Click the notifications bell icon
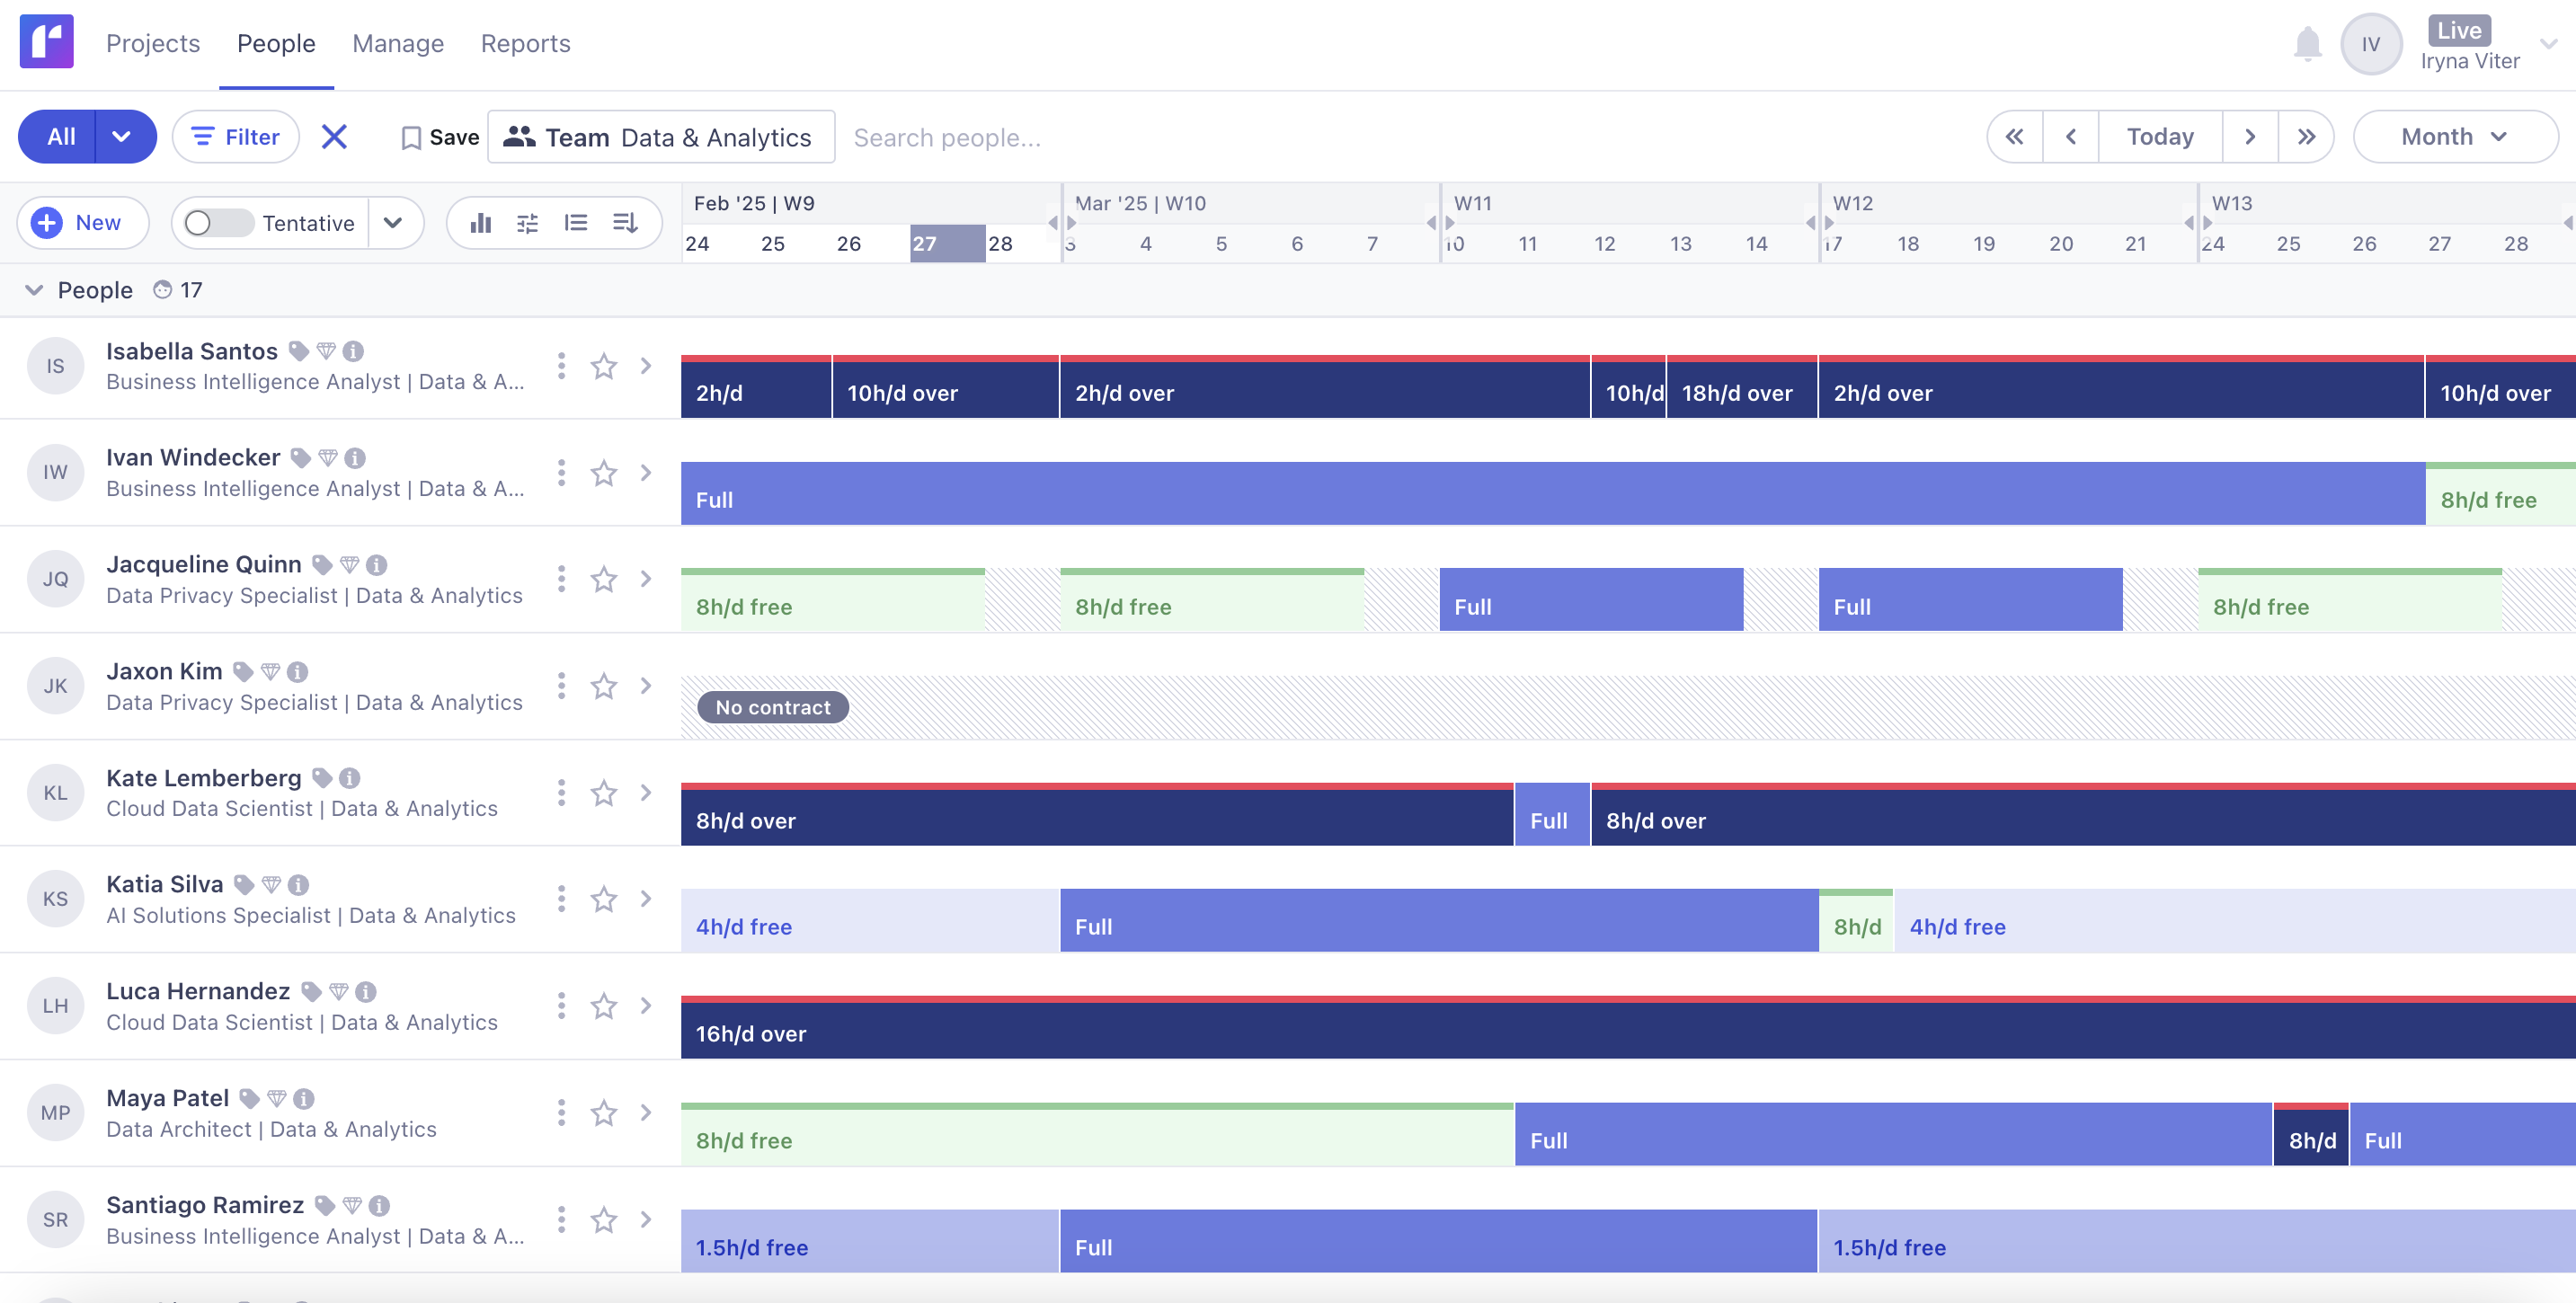This screenshot has height=1303, width=2576. [2307, 44]
